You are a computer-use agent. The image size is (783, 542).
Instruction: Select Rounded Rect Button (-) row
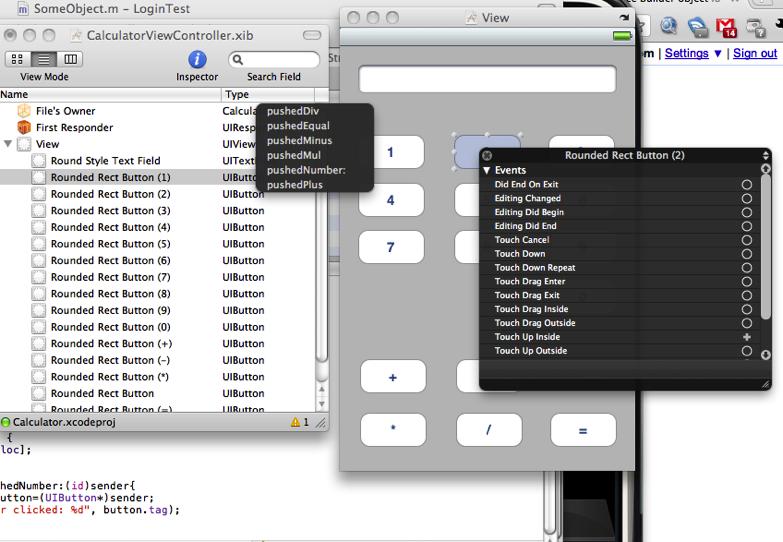click(158, 360)
